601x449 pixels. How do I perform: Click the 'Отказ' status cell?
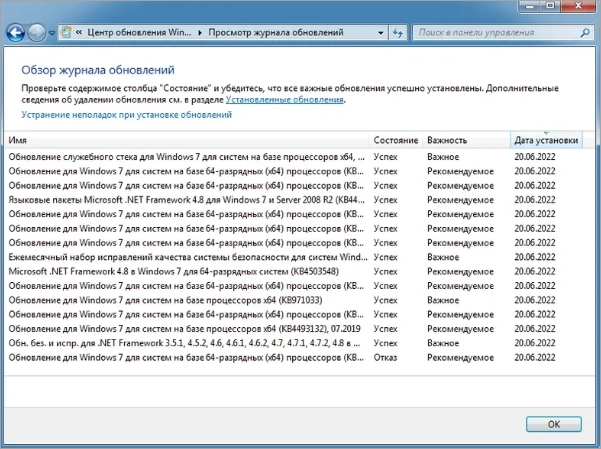(x=385, y=358)
